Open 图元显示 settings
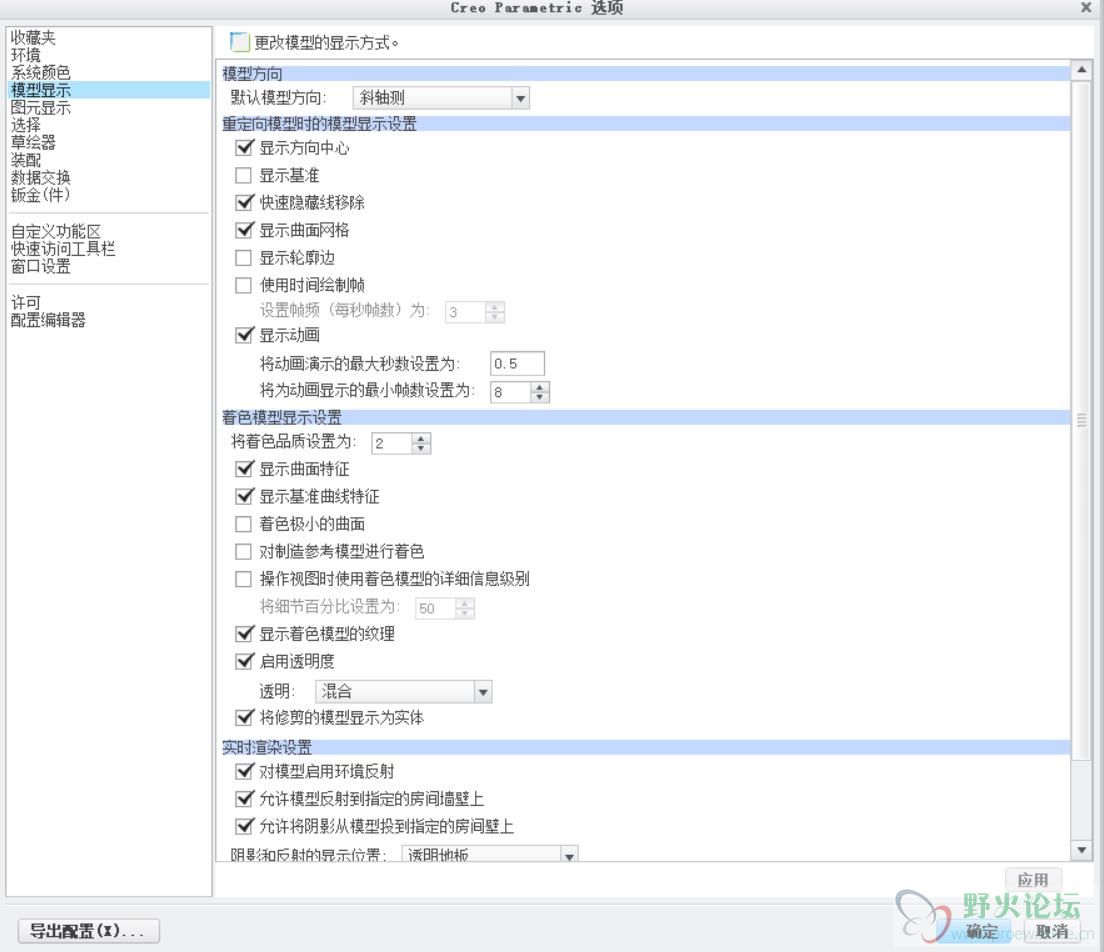The height and width of the screenshot is (952, 1104). 41,108
